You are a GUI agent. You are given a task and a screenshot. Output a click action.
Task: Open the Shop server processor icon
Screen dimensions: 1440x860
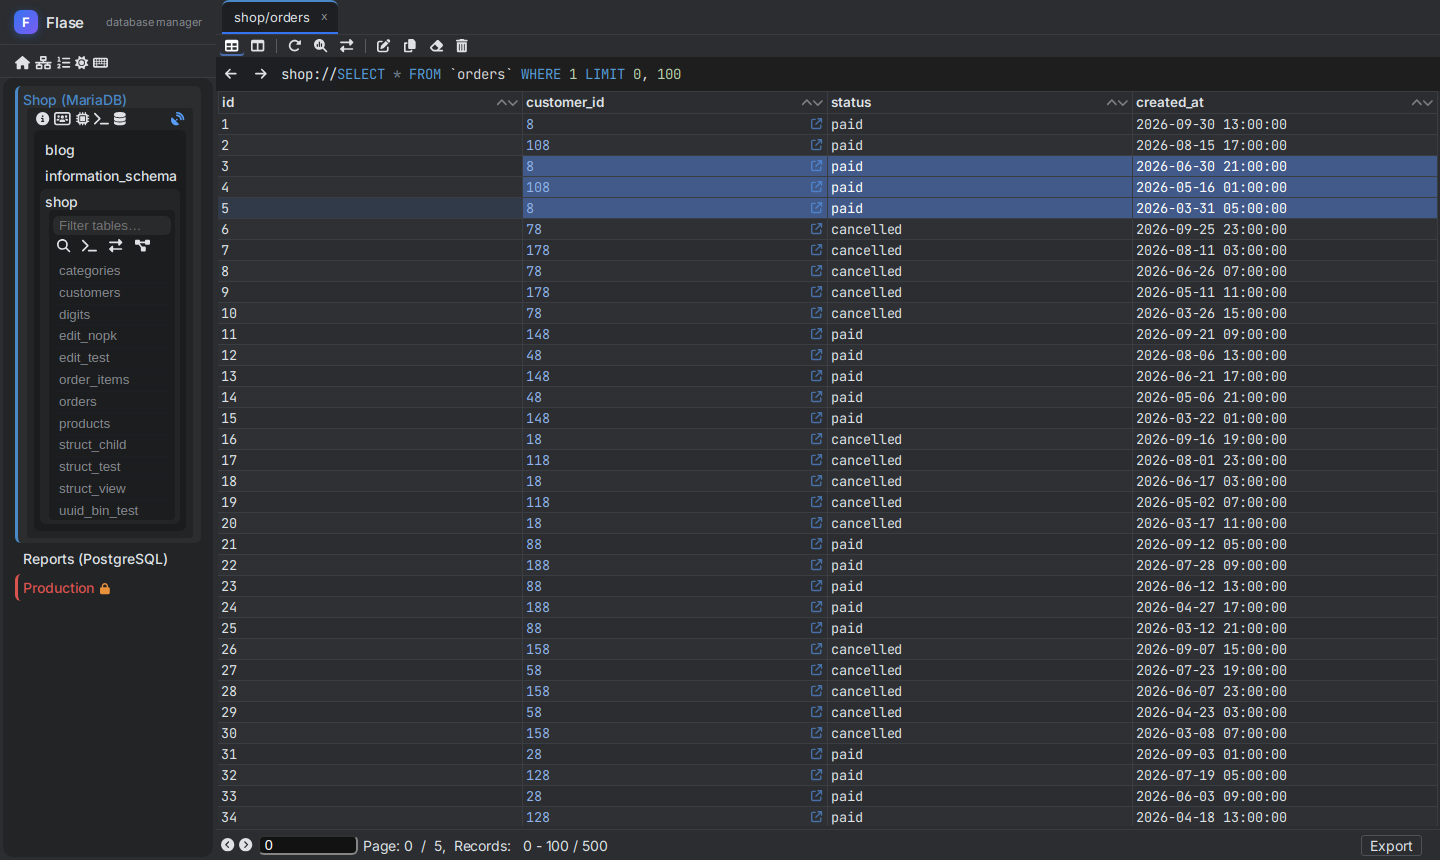[x=82, y=119]
